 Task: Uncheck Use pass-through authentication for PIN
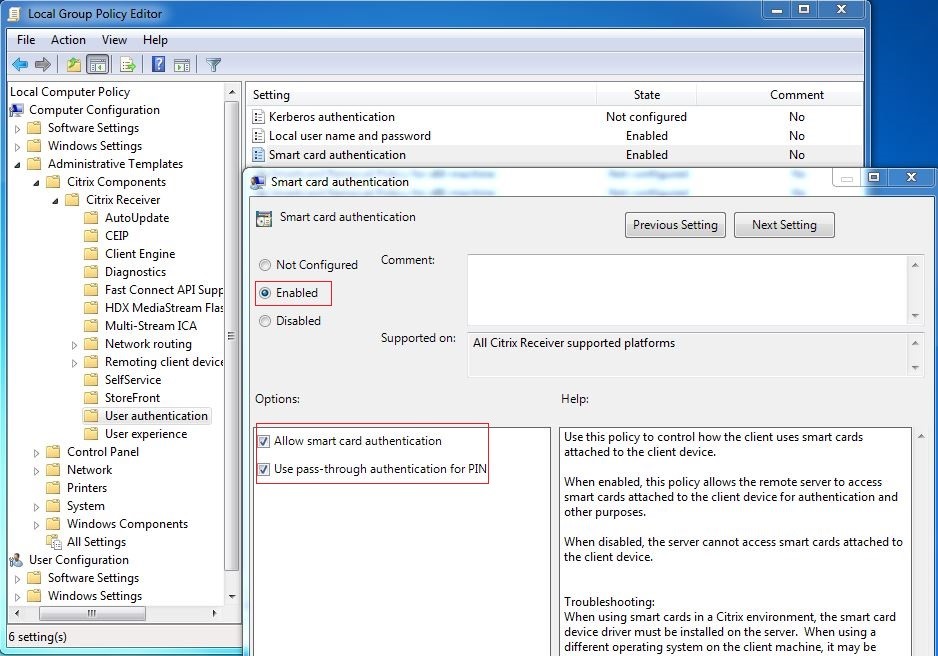(x=264, y=467)
